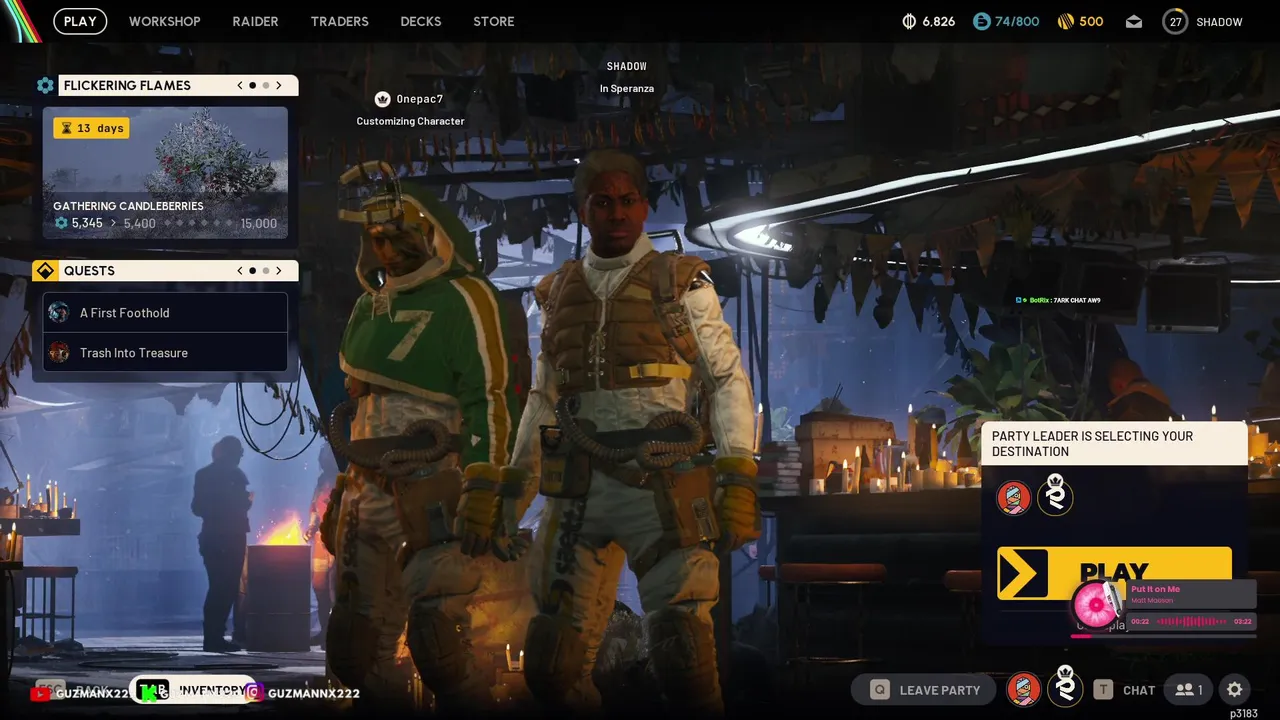
Task: Click the LEAVE PARTY button
Action: click(x=923, y=690)
